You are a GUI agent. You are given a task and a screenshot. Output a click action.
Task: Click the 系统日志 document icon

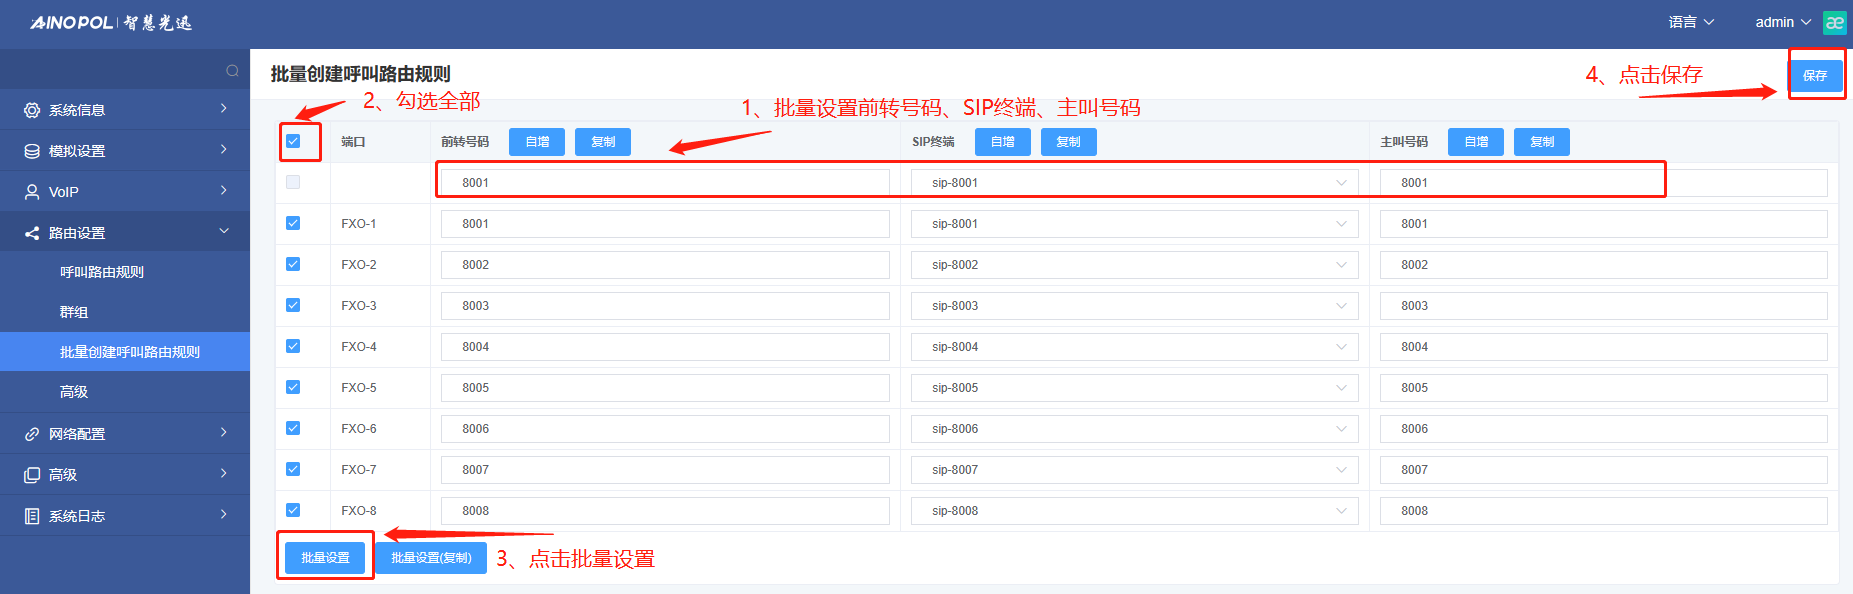pos(32,516)
